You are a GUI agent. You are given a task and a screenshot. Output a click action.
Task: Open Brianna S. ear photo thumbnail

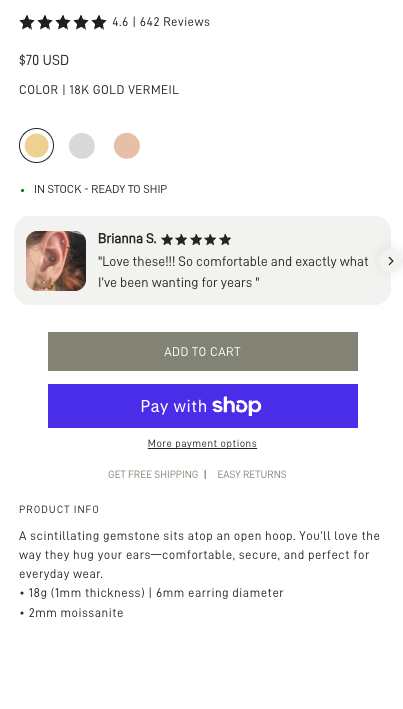tap(56, 260)
